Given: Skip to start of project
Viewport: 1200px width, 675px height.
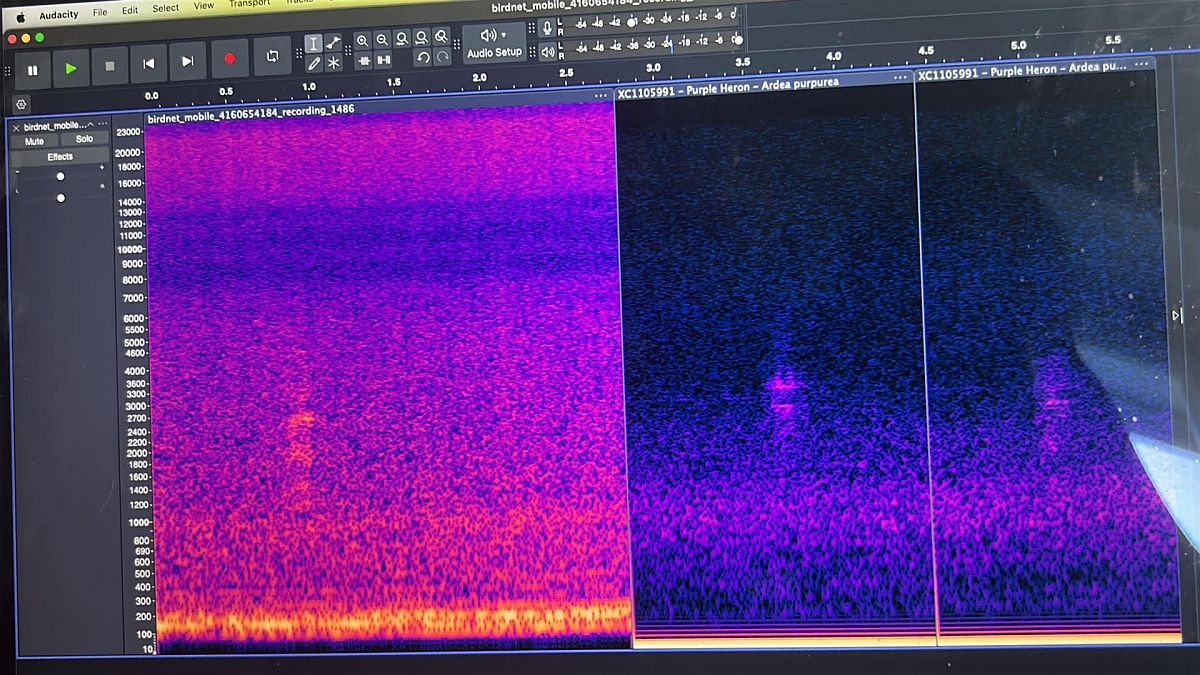Looking at the screenshot, I should (149, 64).
